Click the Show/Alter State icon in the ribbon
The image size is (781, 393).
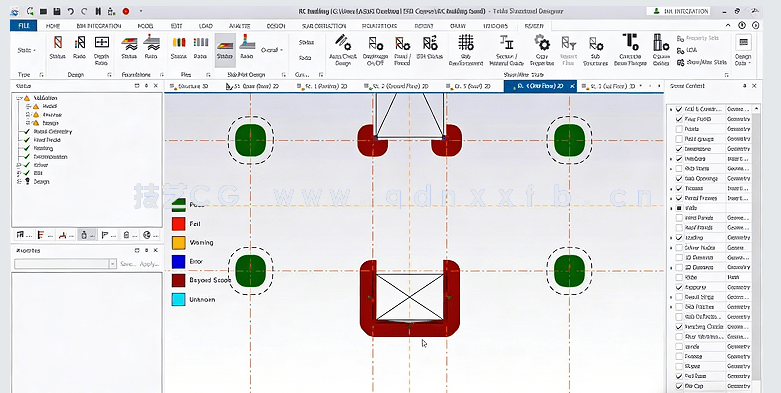(x=702, y=62)
